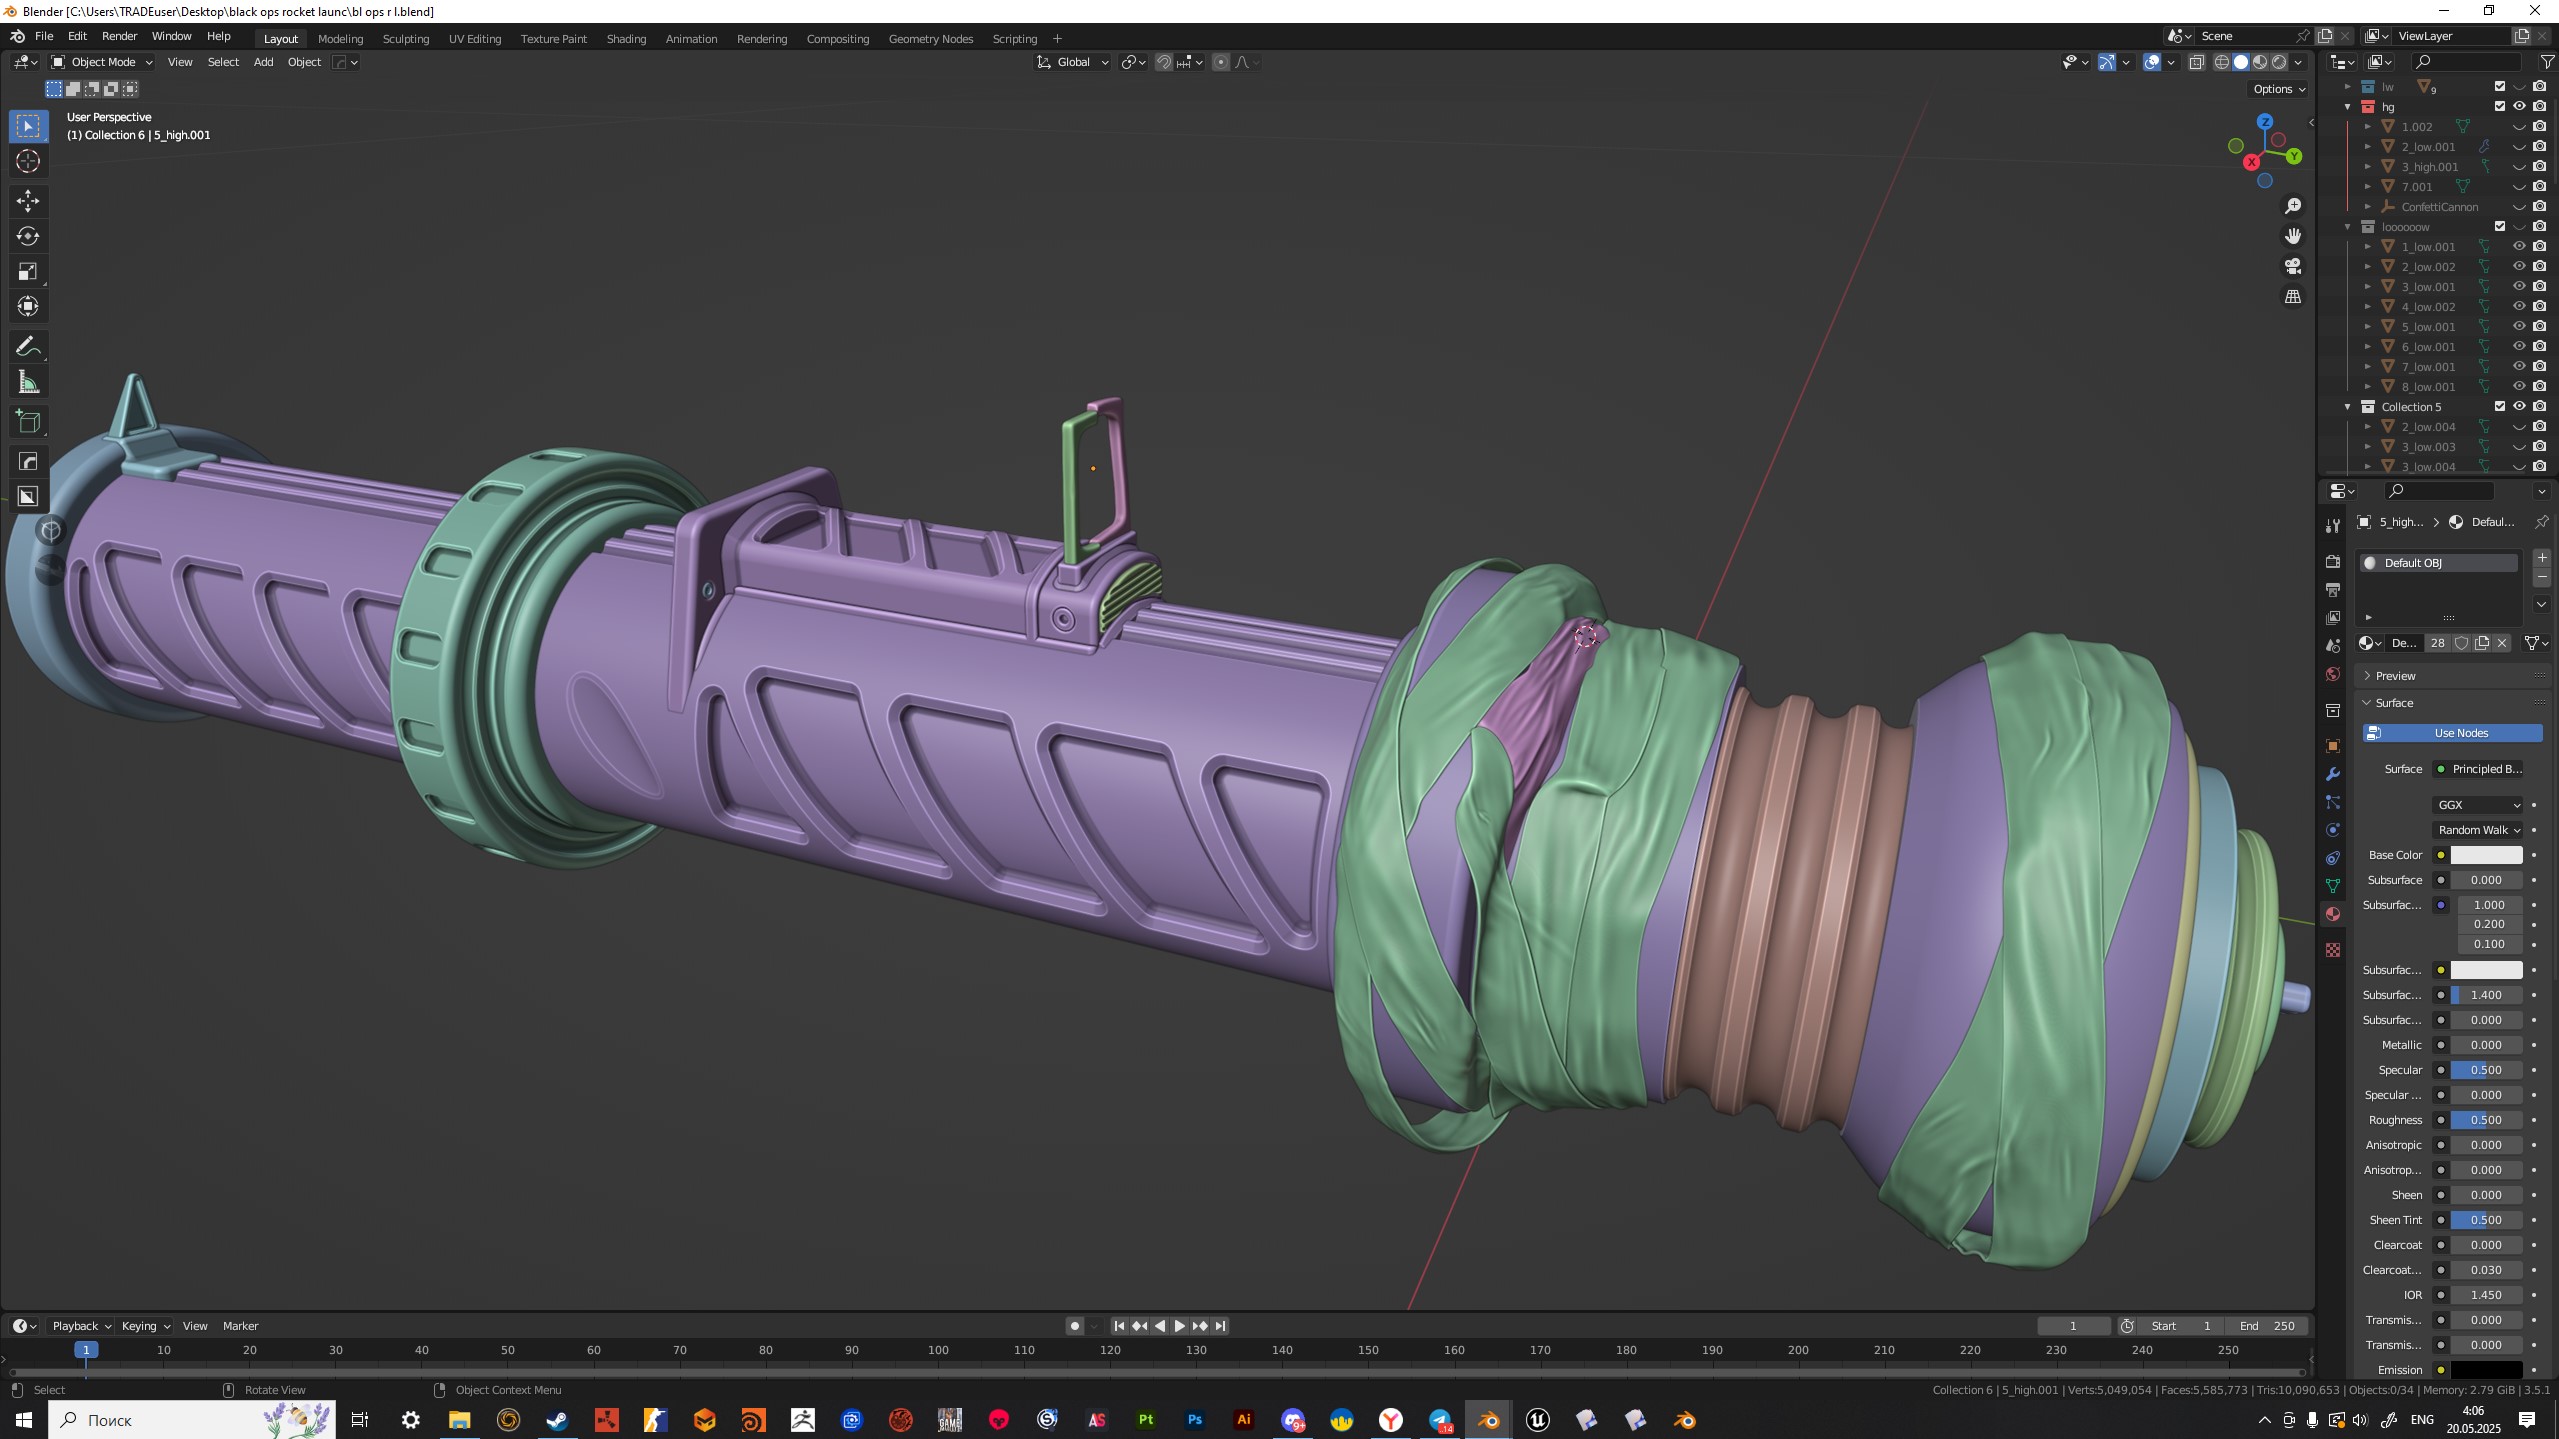Activate the Transform tool
This screenshot has width=2559, height=1439.
click(x=28, y=306)
